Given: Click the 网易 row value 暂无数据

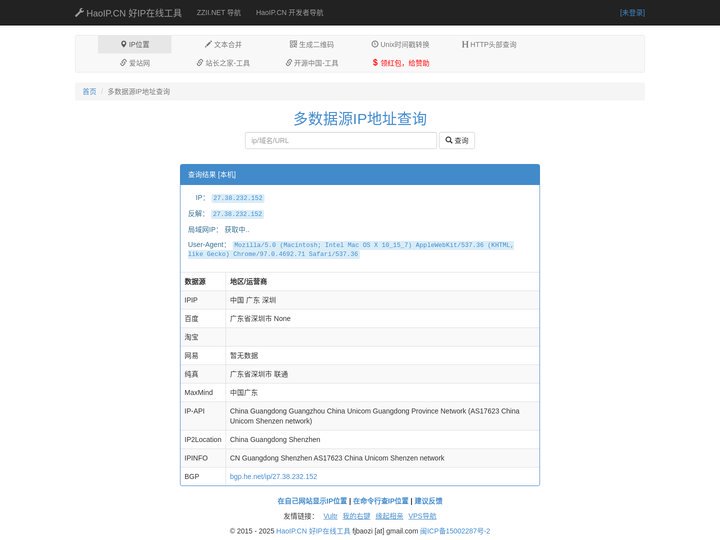Looking at the screenshot, I should click(244, 355).
